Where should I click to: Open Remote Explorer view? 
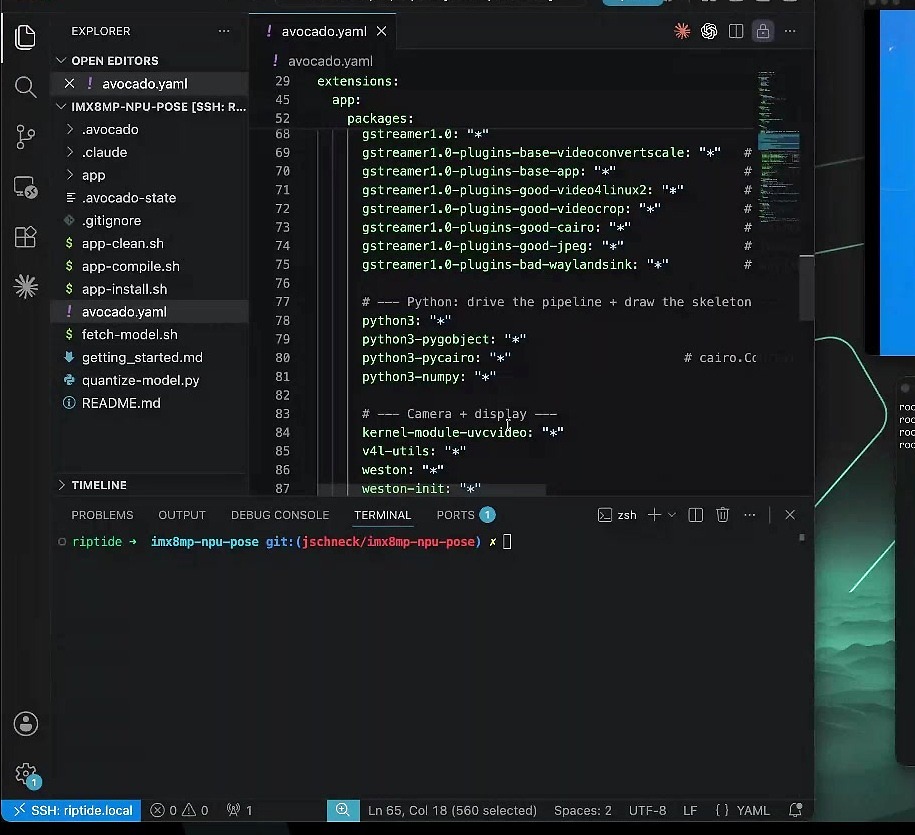coord(25,187)
